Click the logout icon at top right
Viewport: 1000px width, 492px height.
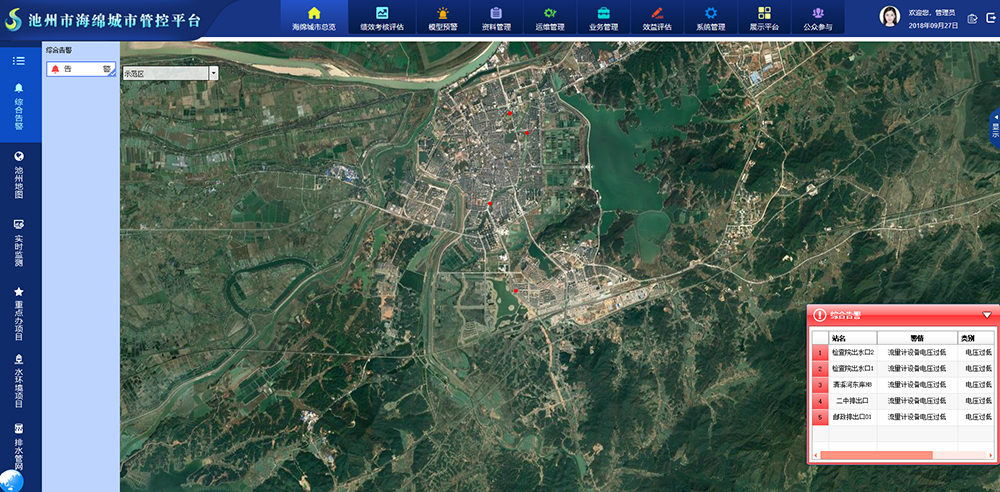pos(974,18)
